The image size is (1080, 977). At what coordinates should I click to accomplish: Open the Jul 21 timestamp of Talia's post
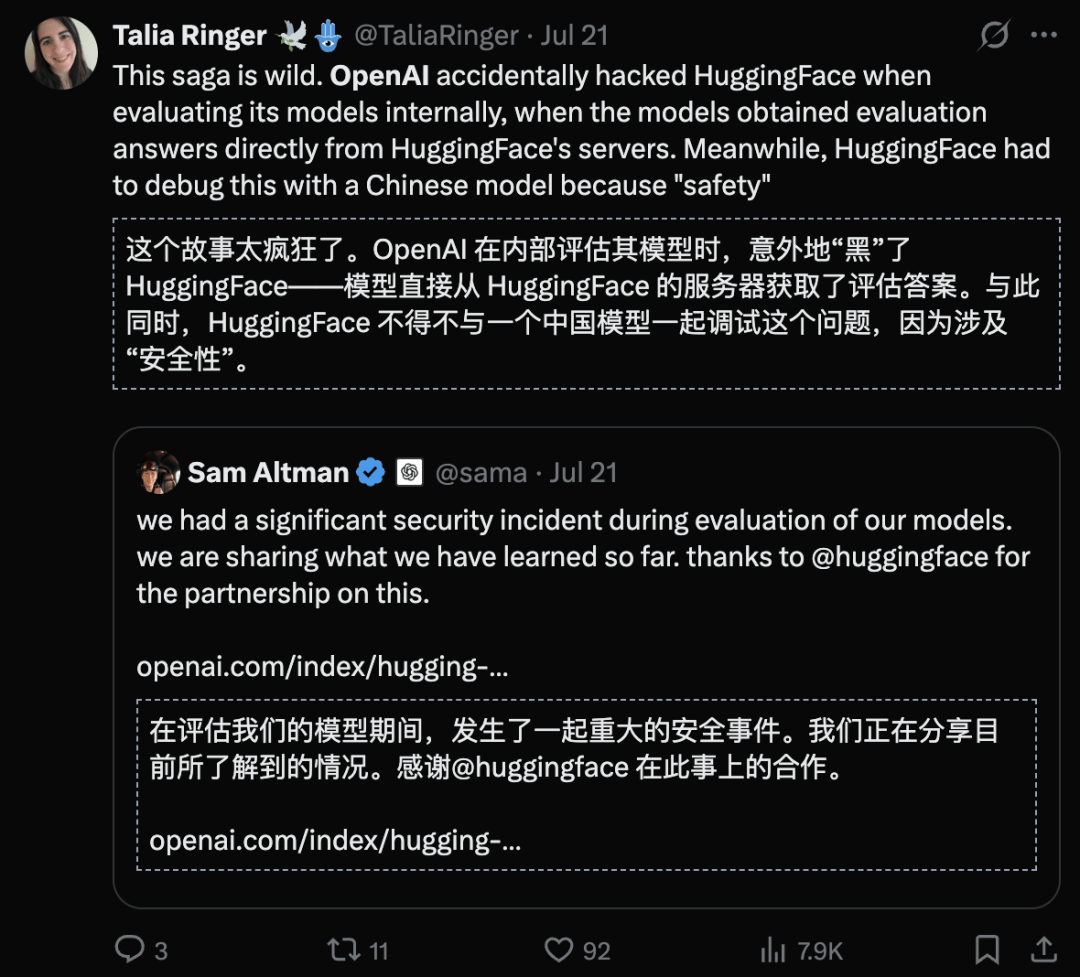click(x=574, y=35)
